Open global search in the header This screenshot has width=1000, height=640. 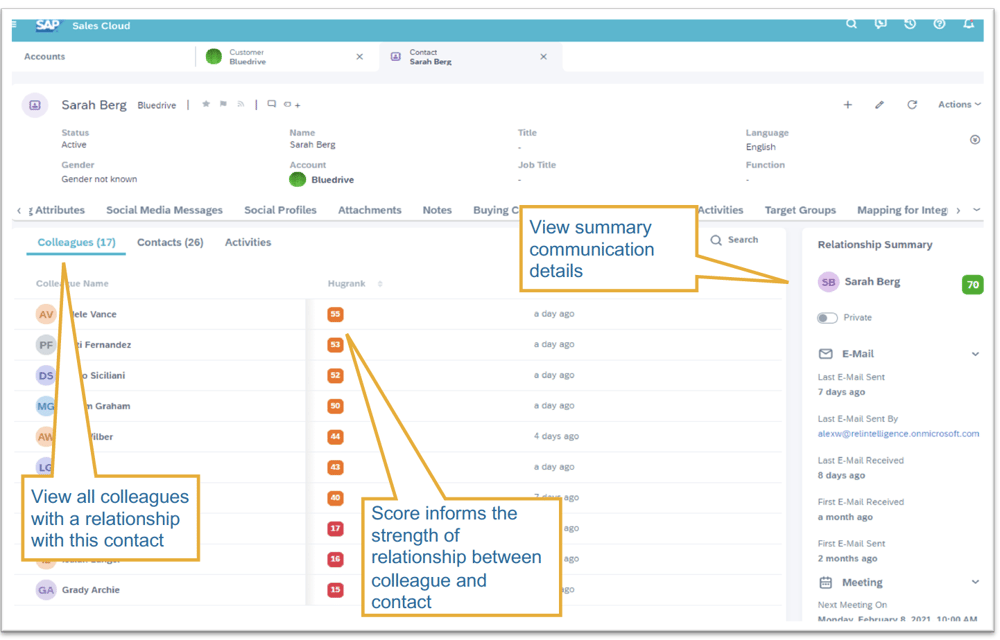851,24
